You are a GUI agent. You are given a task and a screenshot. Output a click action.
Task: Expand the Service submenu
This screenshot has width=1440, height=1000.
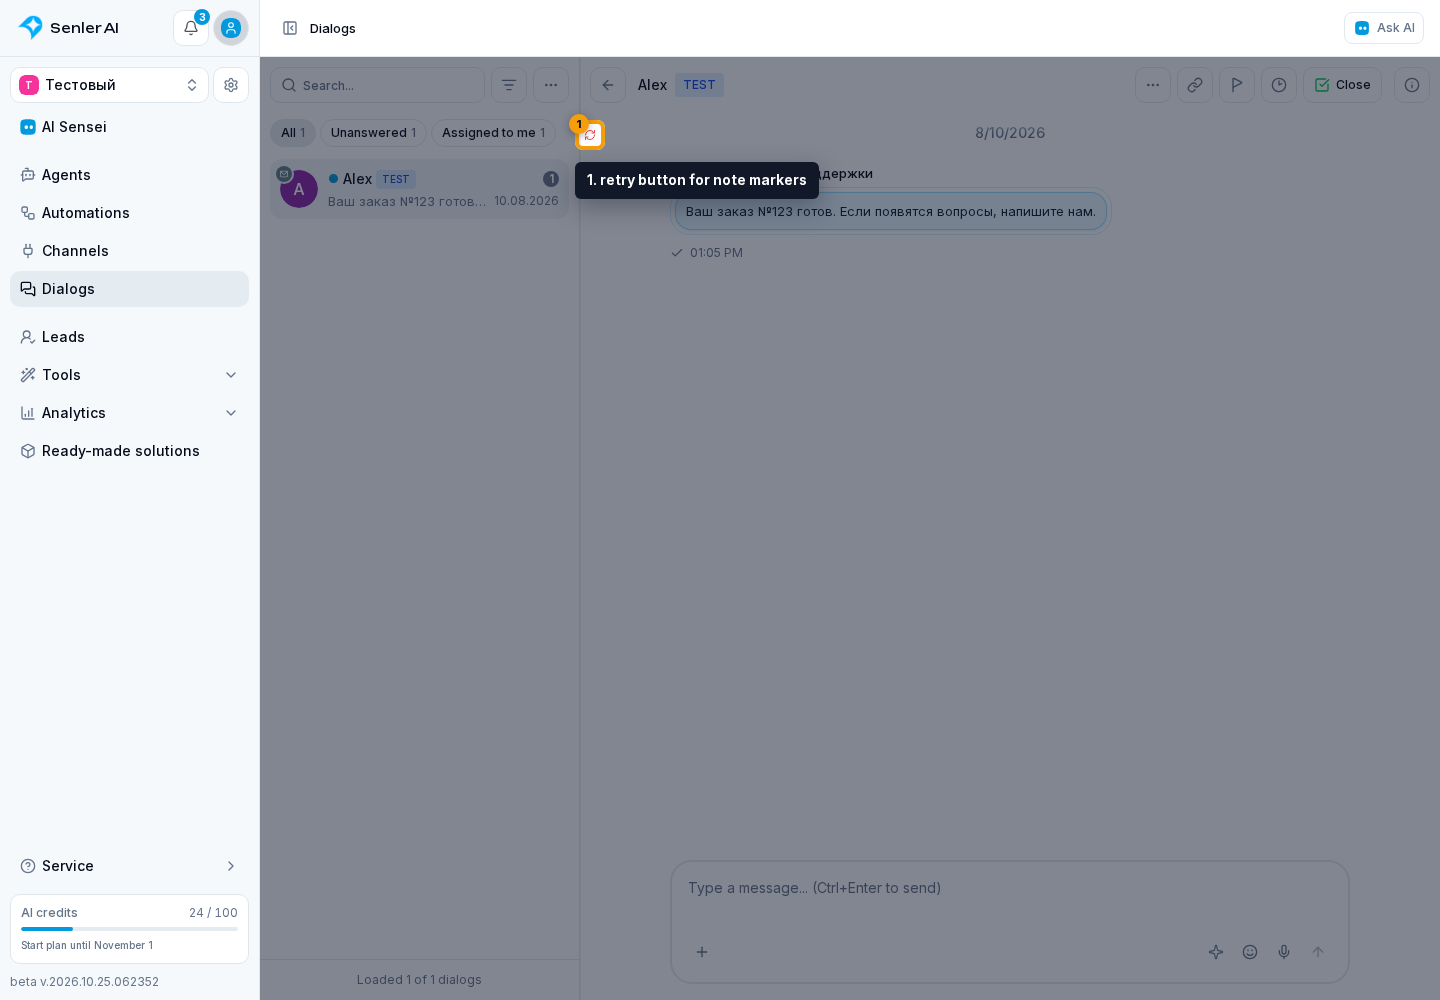(129, 866)
